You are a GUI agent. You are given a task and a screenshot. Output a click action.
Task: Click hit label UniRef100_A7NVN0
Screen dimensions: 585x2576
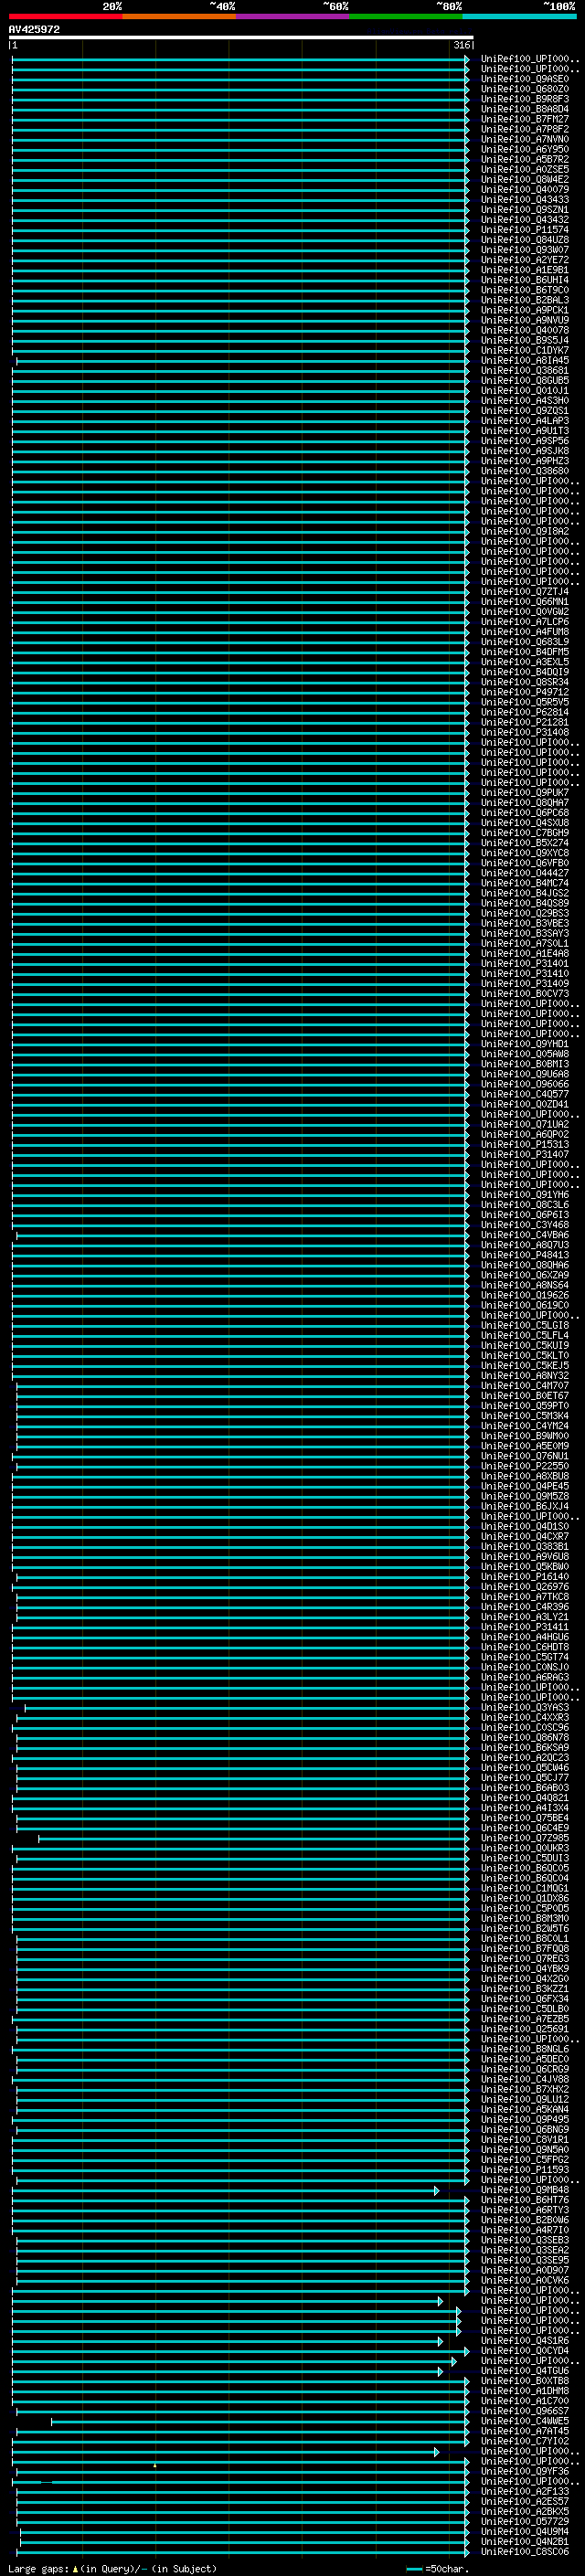tap(524, 139)
